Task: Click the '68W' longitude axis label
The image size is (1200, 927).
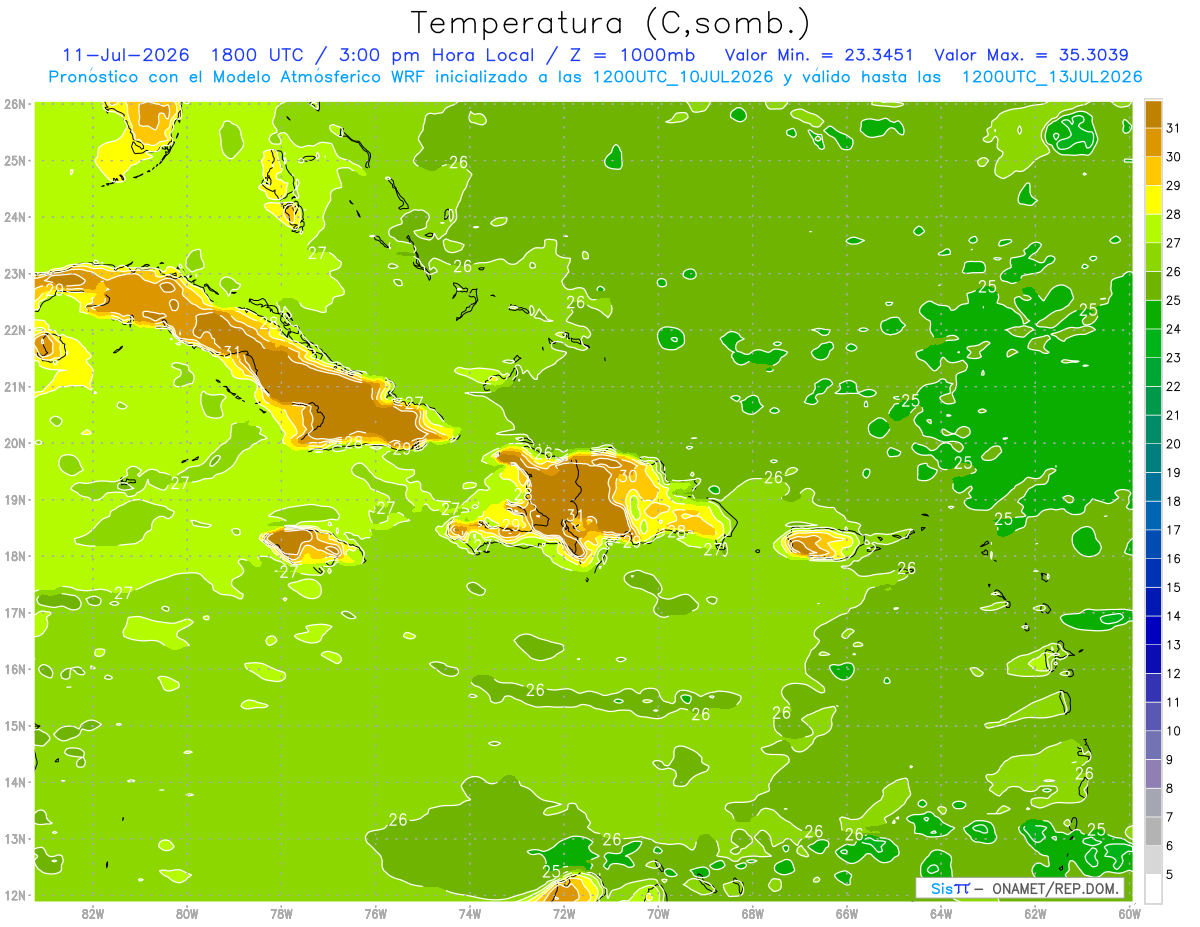Action: 752,913
